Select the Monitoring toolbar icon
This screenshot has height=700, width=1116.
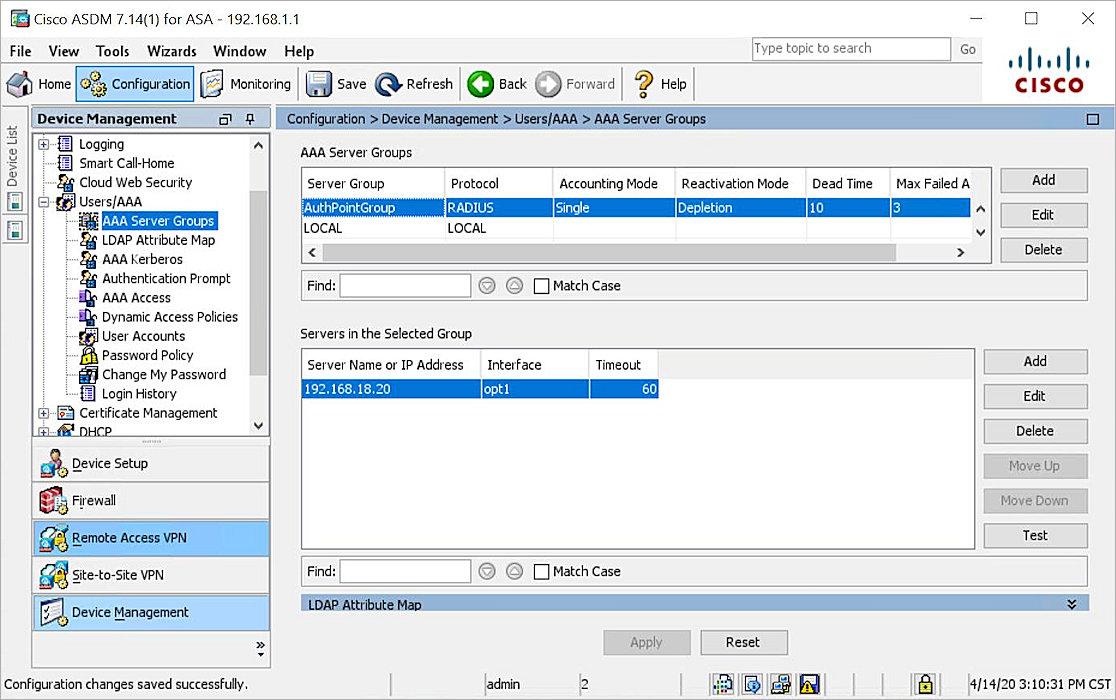coord(211,83)
